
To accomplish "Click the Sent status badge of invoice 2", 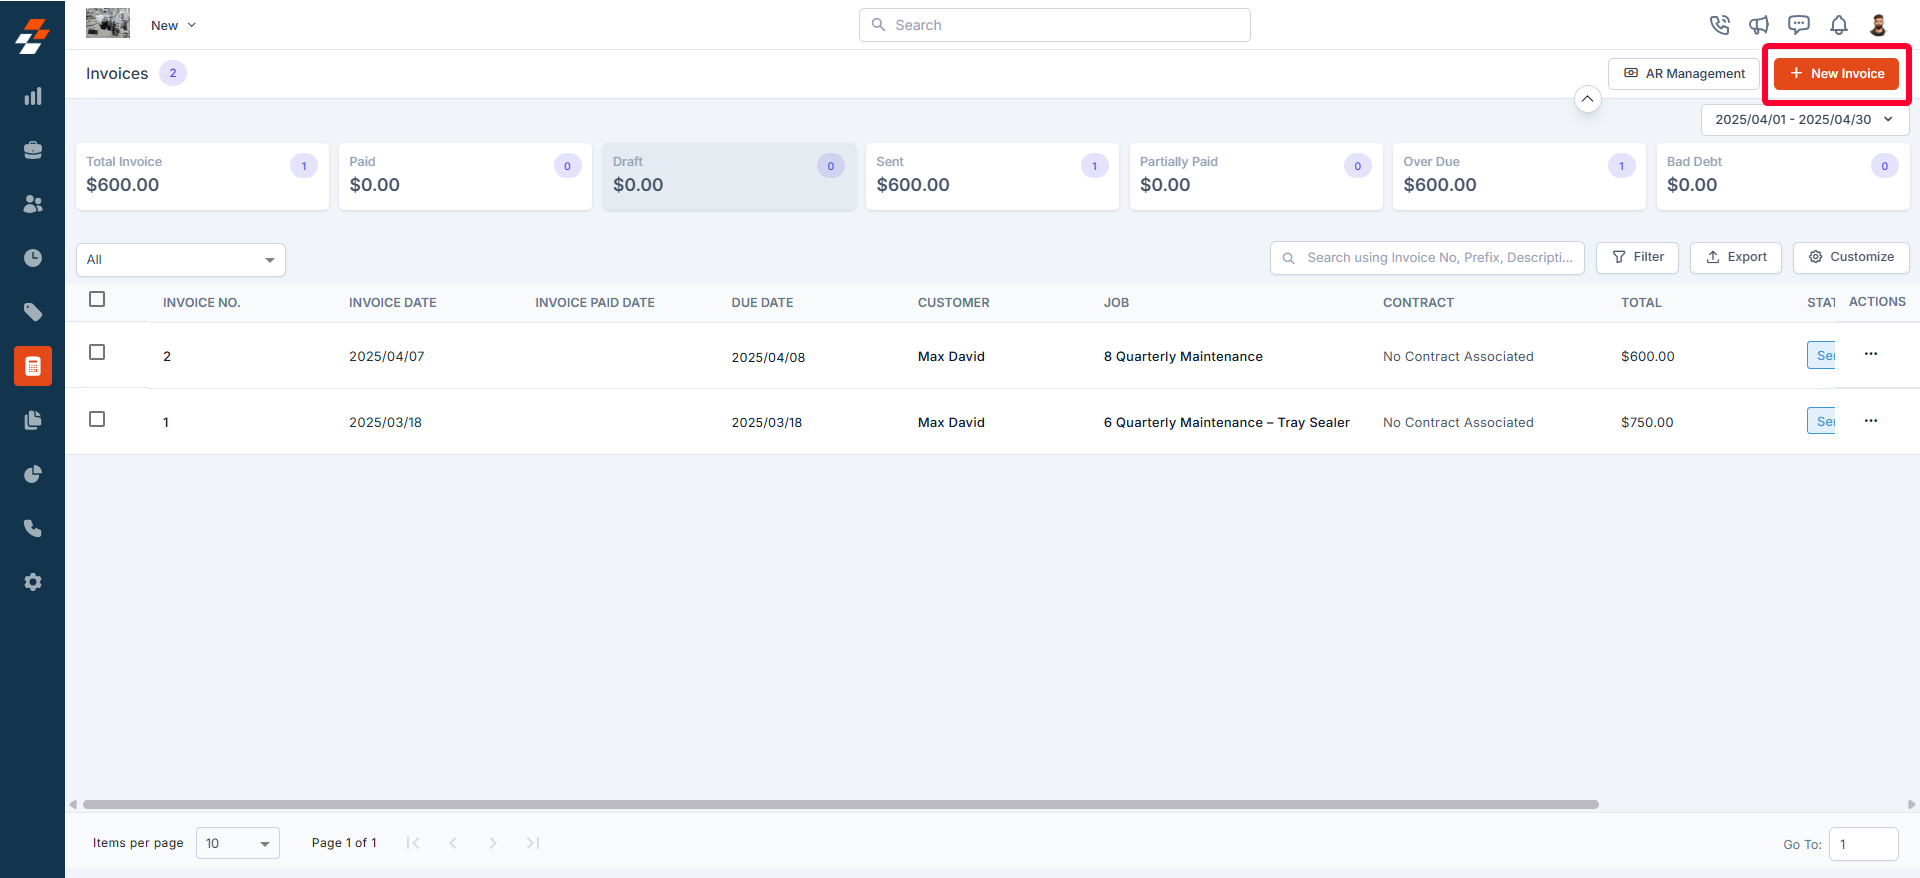I will click(1821, 355).
